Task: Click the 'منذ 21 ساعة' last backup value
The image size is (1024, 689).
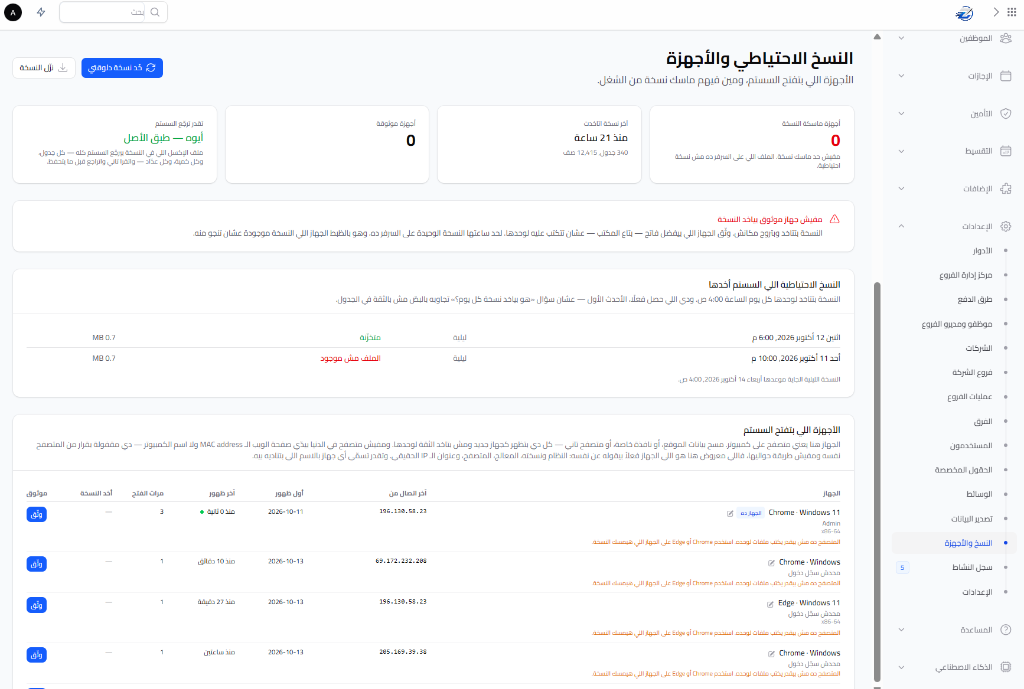Action: pos(601,138)
